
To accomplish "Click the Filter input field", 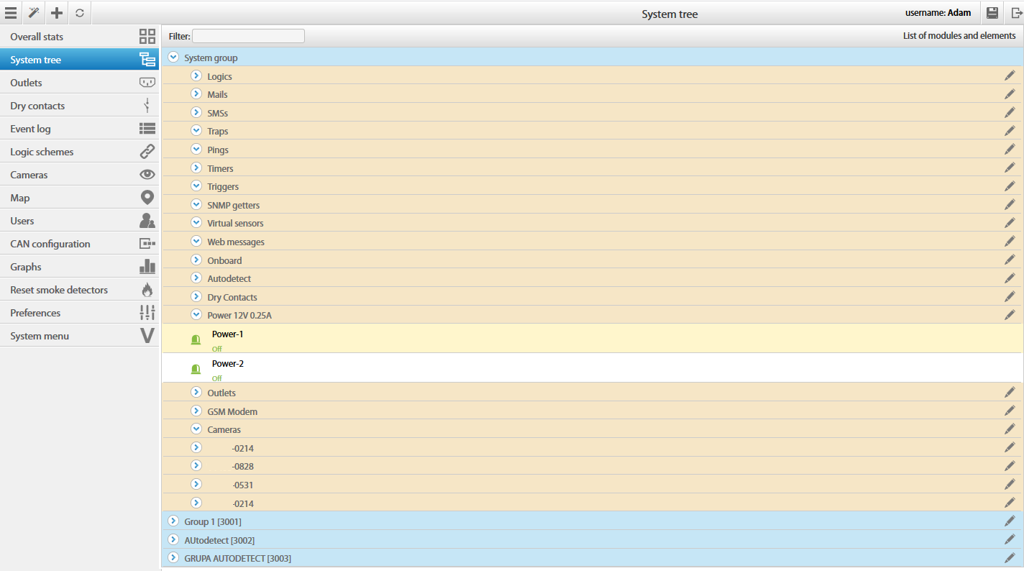I will 248,36.
